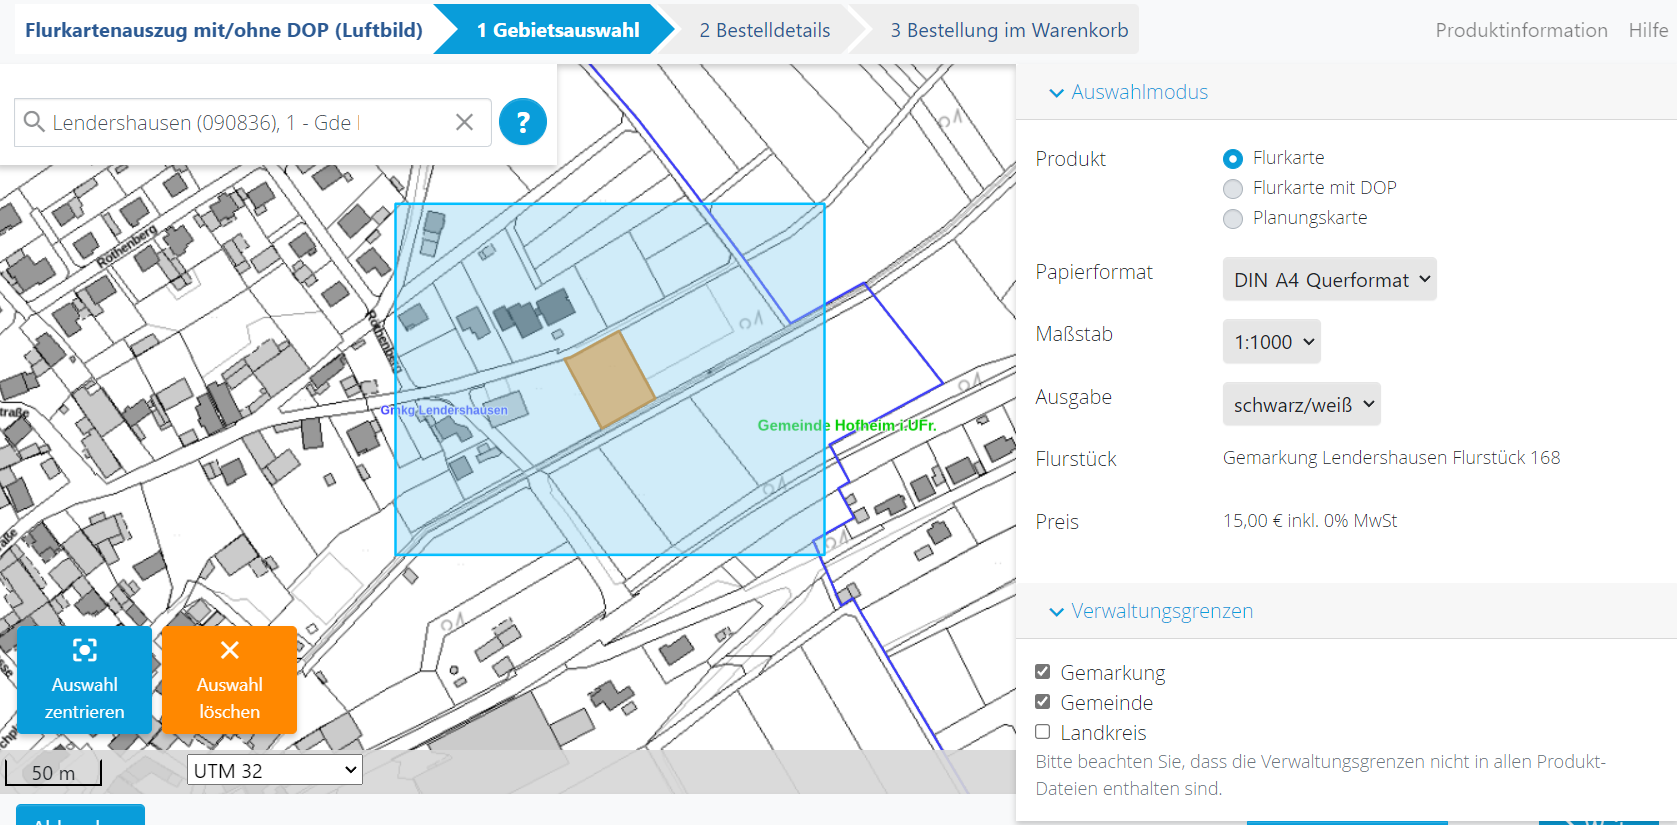Screen dimensions: 1677x825
Task: Collapse the Auswahlmodus section
Action: tap(1128, 92)
